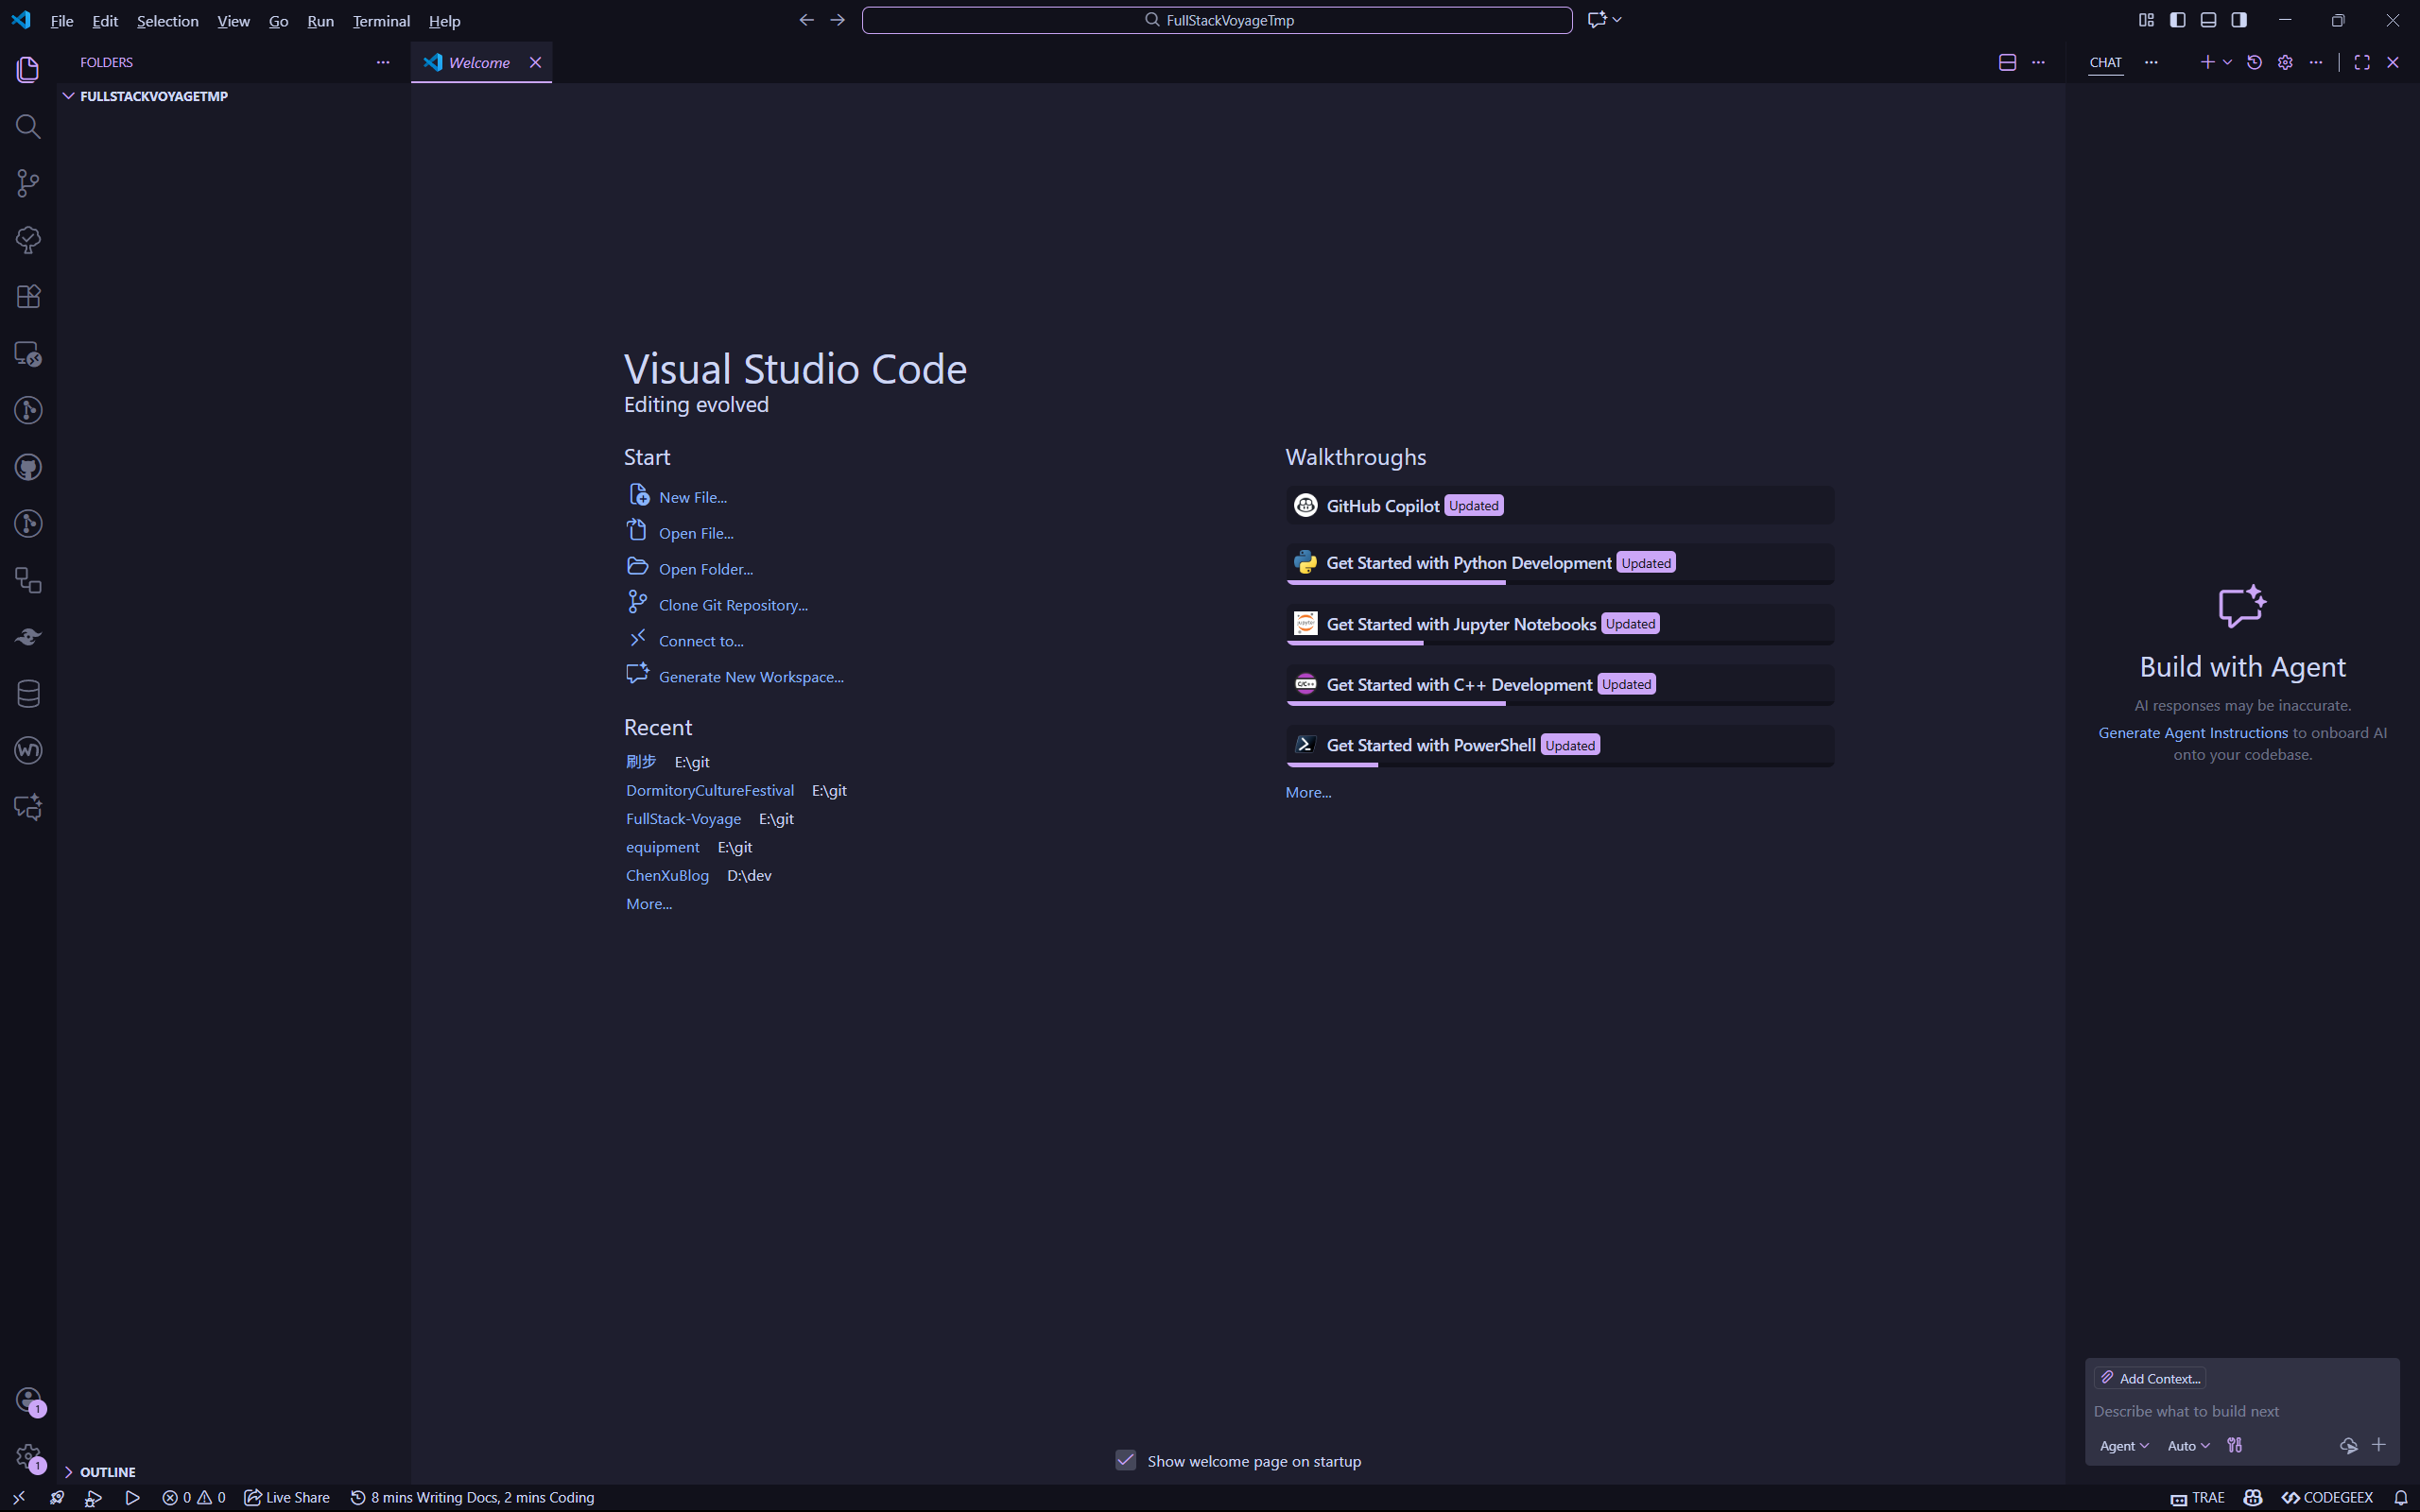Open the Source Control view
This screenshot has width=2420, height=1512.
pos(27,182)
